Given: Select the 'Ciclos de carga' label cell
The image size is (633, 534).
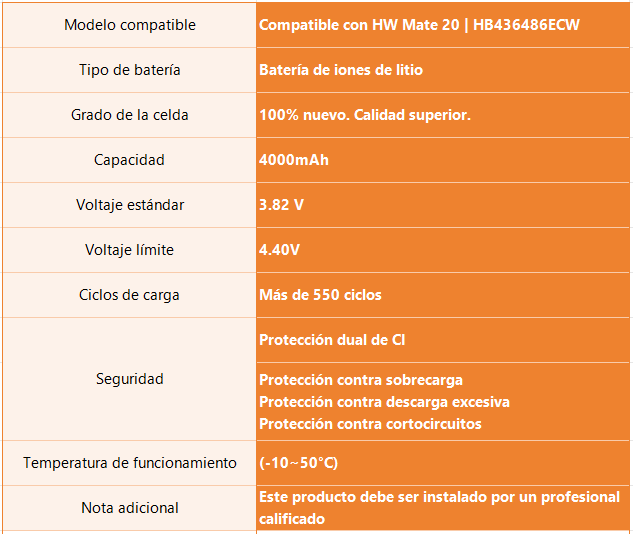Looking at the screenshot, I should (x=130, y=295).
